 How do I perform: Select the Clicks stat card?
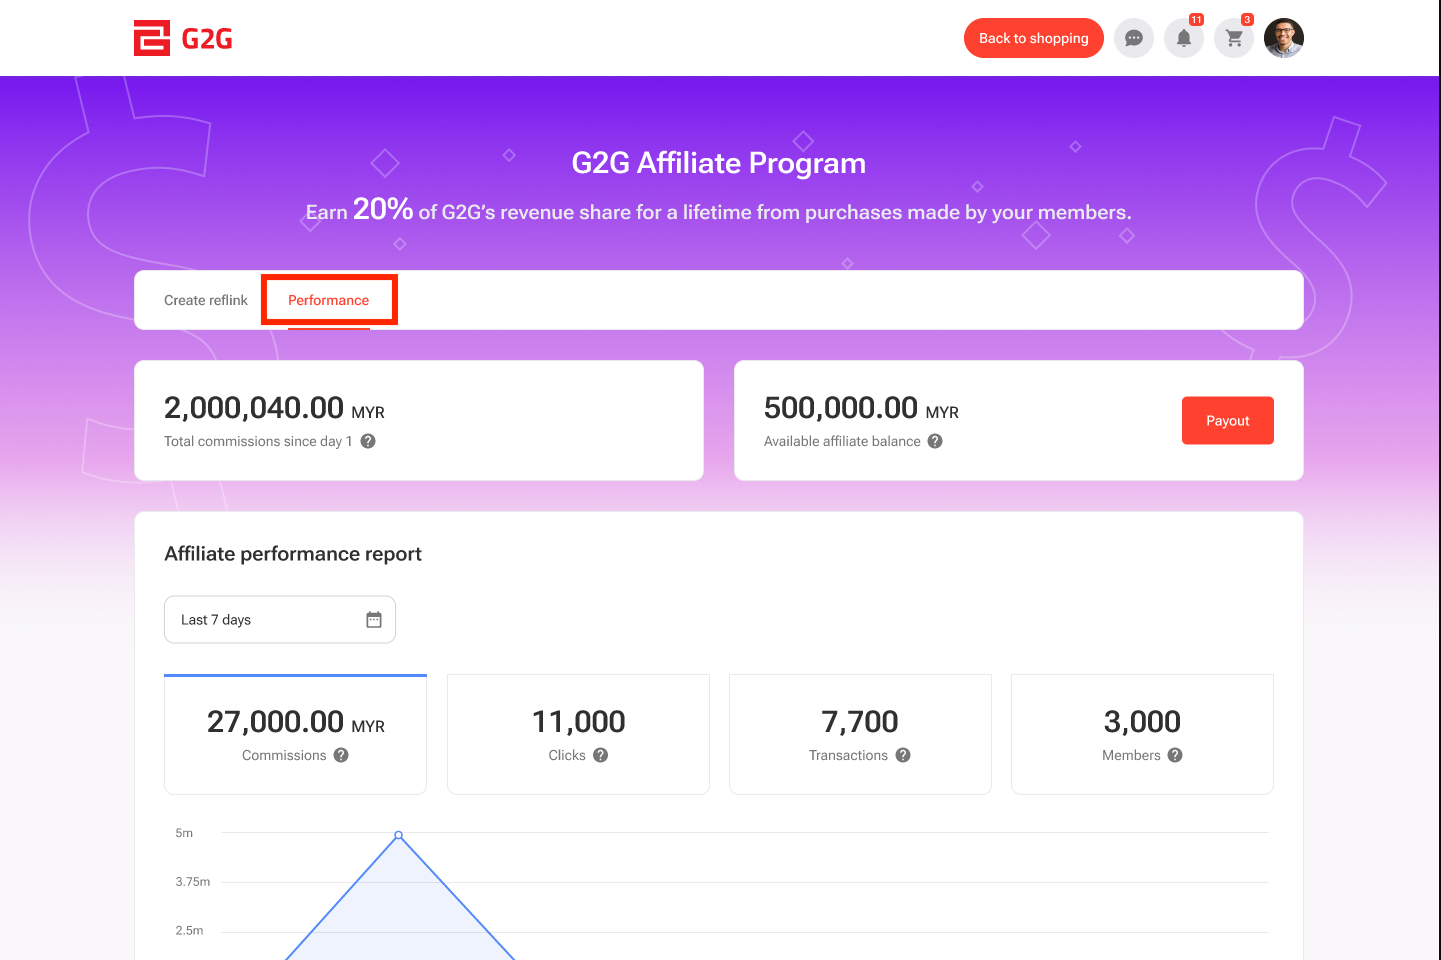coord(578,734)
